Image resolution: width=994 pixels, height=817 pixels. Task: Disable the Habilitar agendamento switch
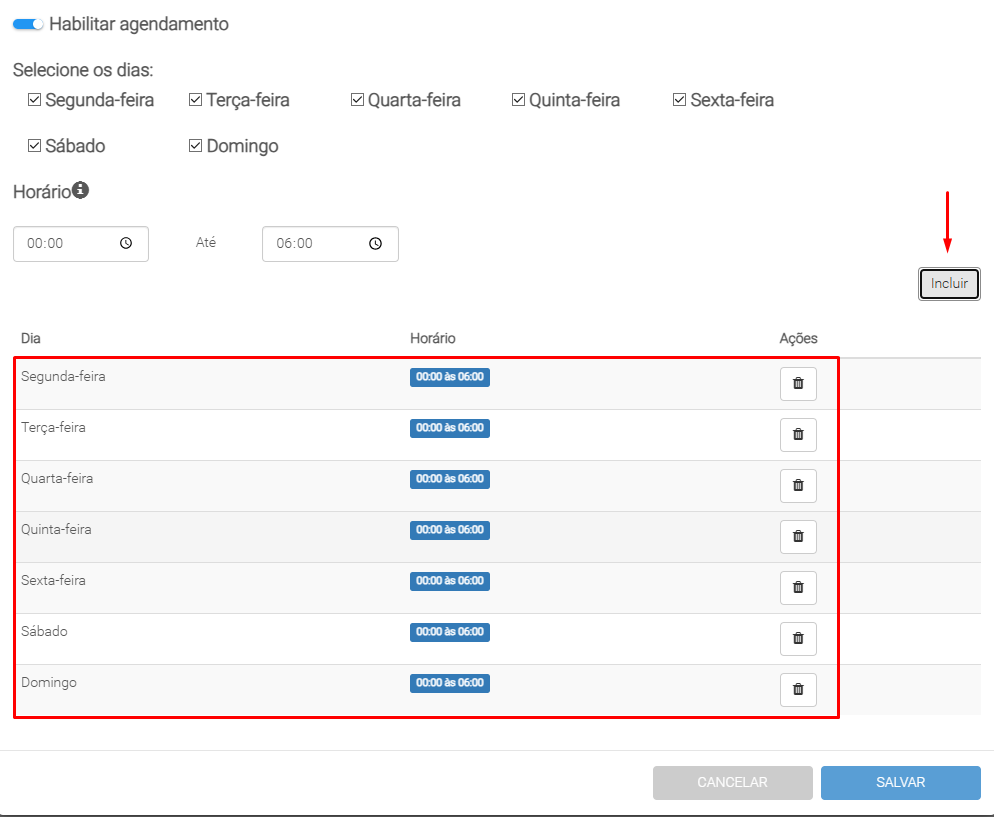tap(28, 24)
